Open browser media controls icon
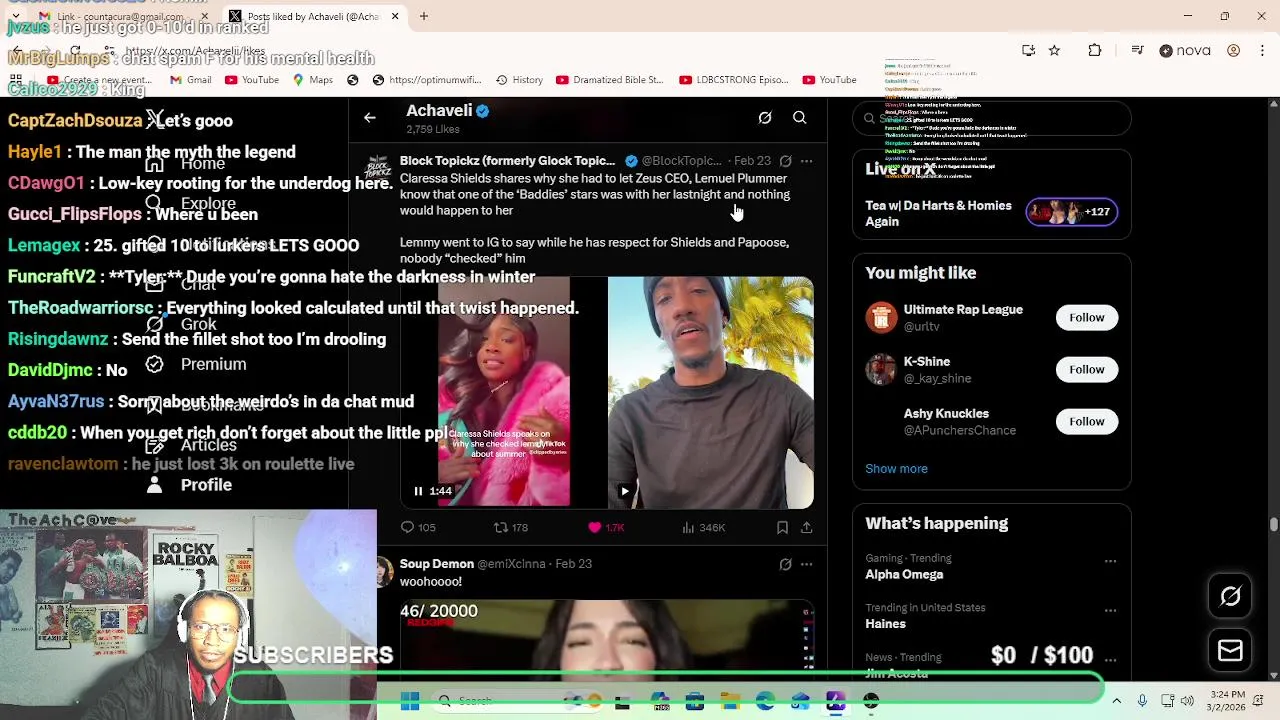This screenshot has height=720, width=1280. (1137, 50)
